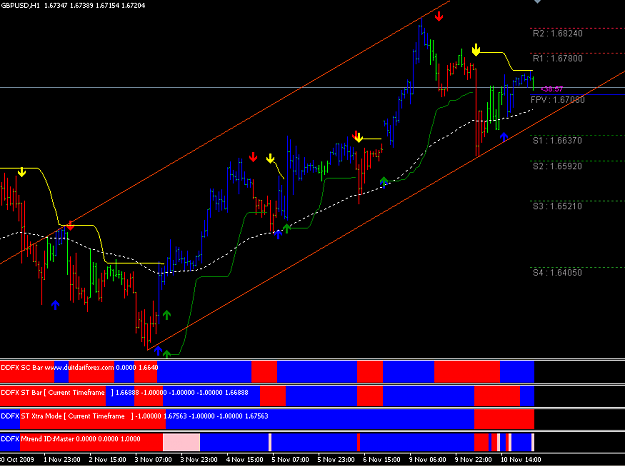This screenshot has height=467, width=625.
Task: Select the blue up arrow left of S1 level
Action: click(504, 137)
